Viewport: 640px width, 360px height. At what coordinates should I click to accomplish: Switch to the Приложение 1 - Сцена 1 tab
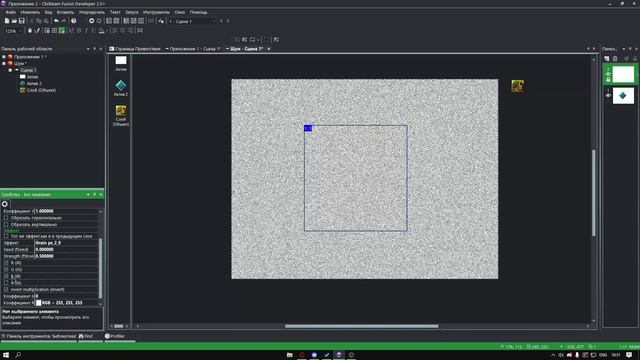click(x=194, y=49)
